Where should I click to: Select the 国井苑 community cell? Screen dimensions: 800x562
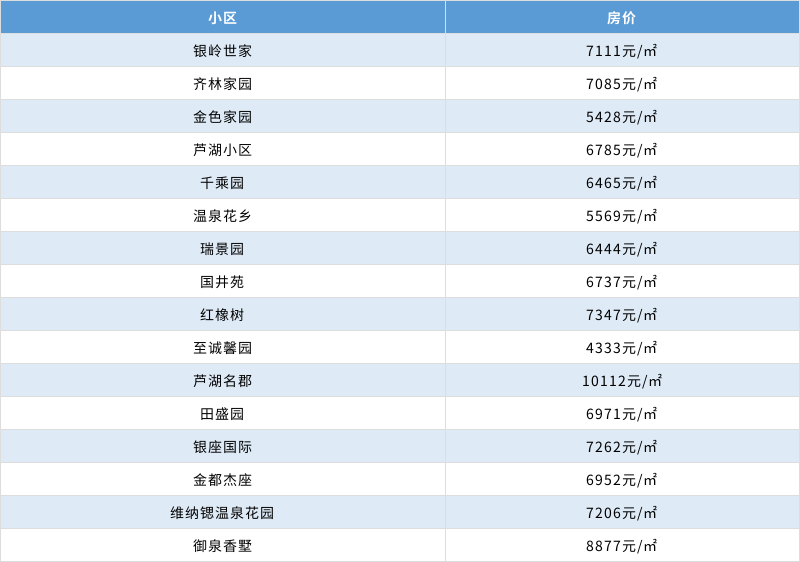click(x=222, y=281)
